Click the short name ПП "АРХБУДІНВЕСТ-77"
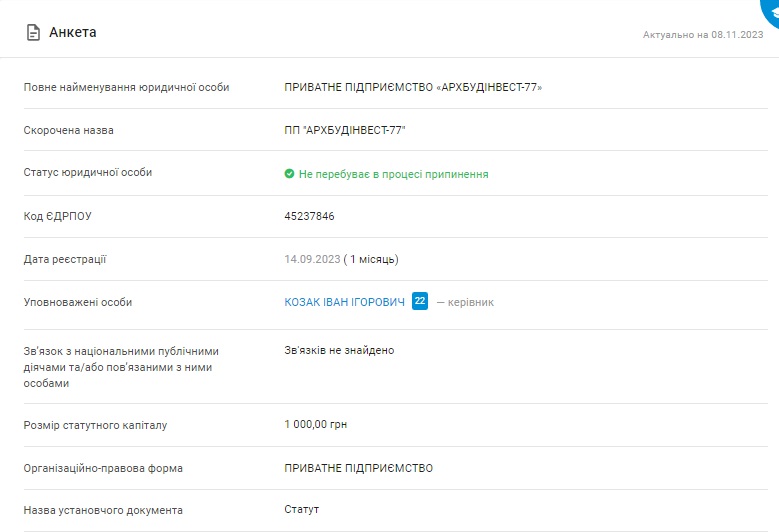The height and width of the screenshot is (532, 779). point(345,130)
